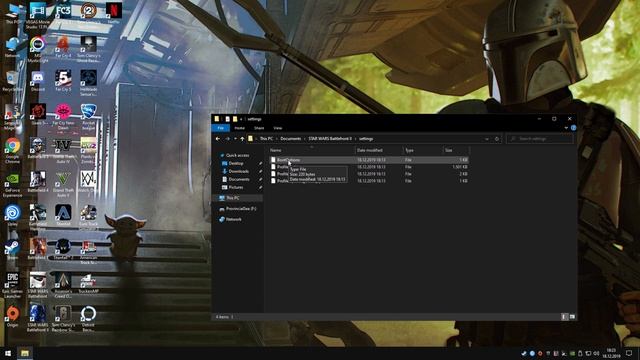Select the VEGAS Movie Studio desktop icon

(38, 16)
